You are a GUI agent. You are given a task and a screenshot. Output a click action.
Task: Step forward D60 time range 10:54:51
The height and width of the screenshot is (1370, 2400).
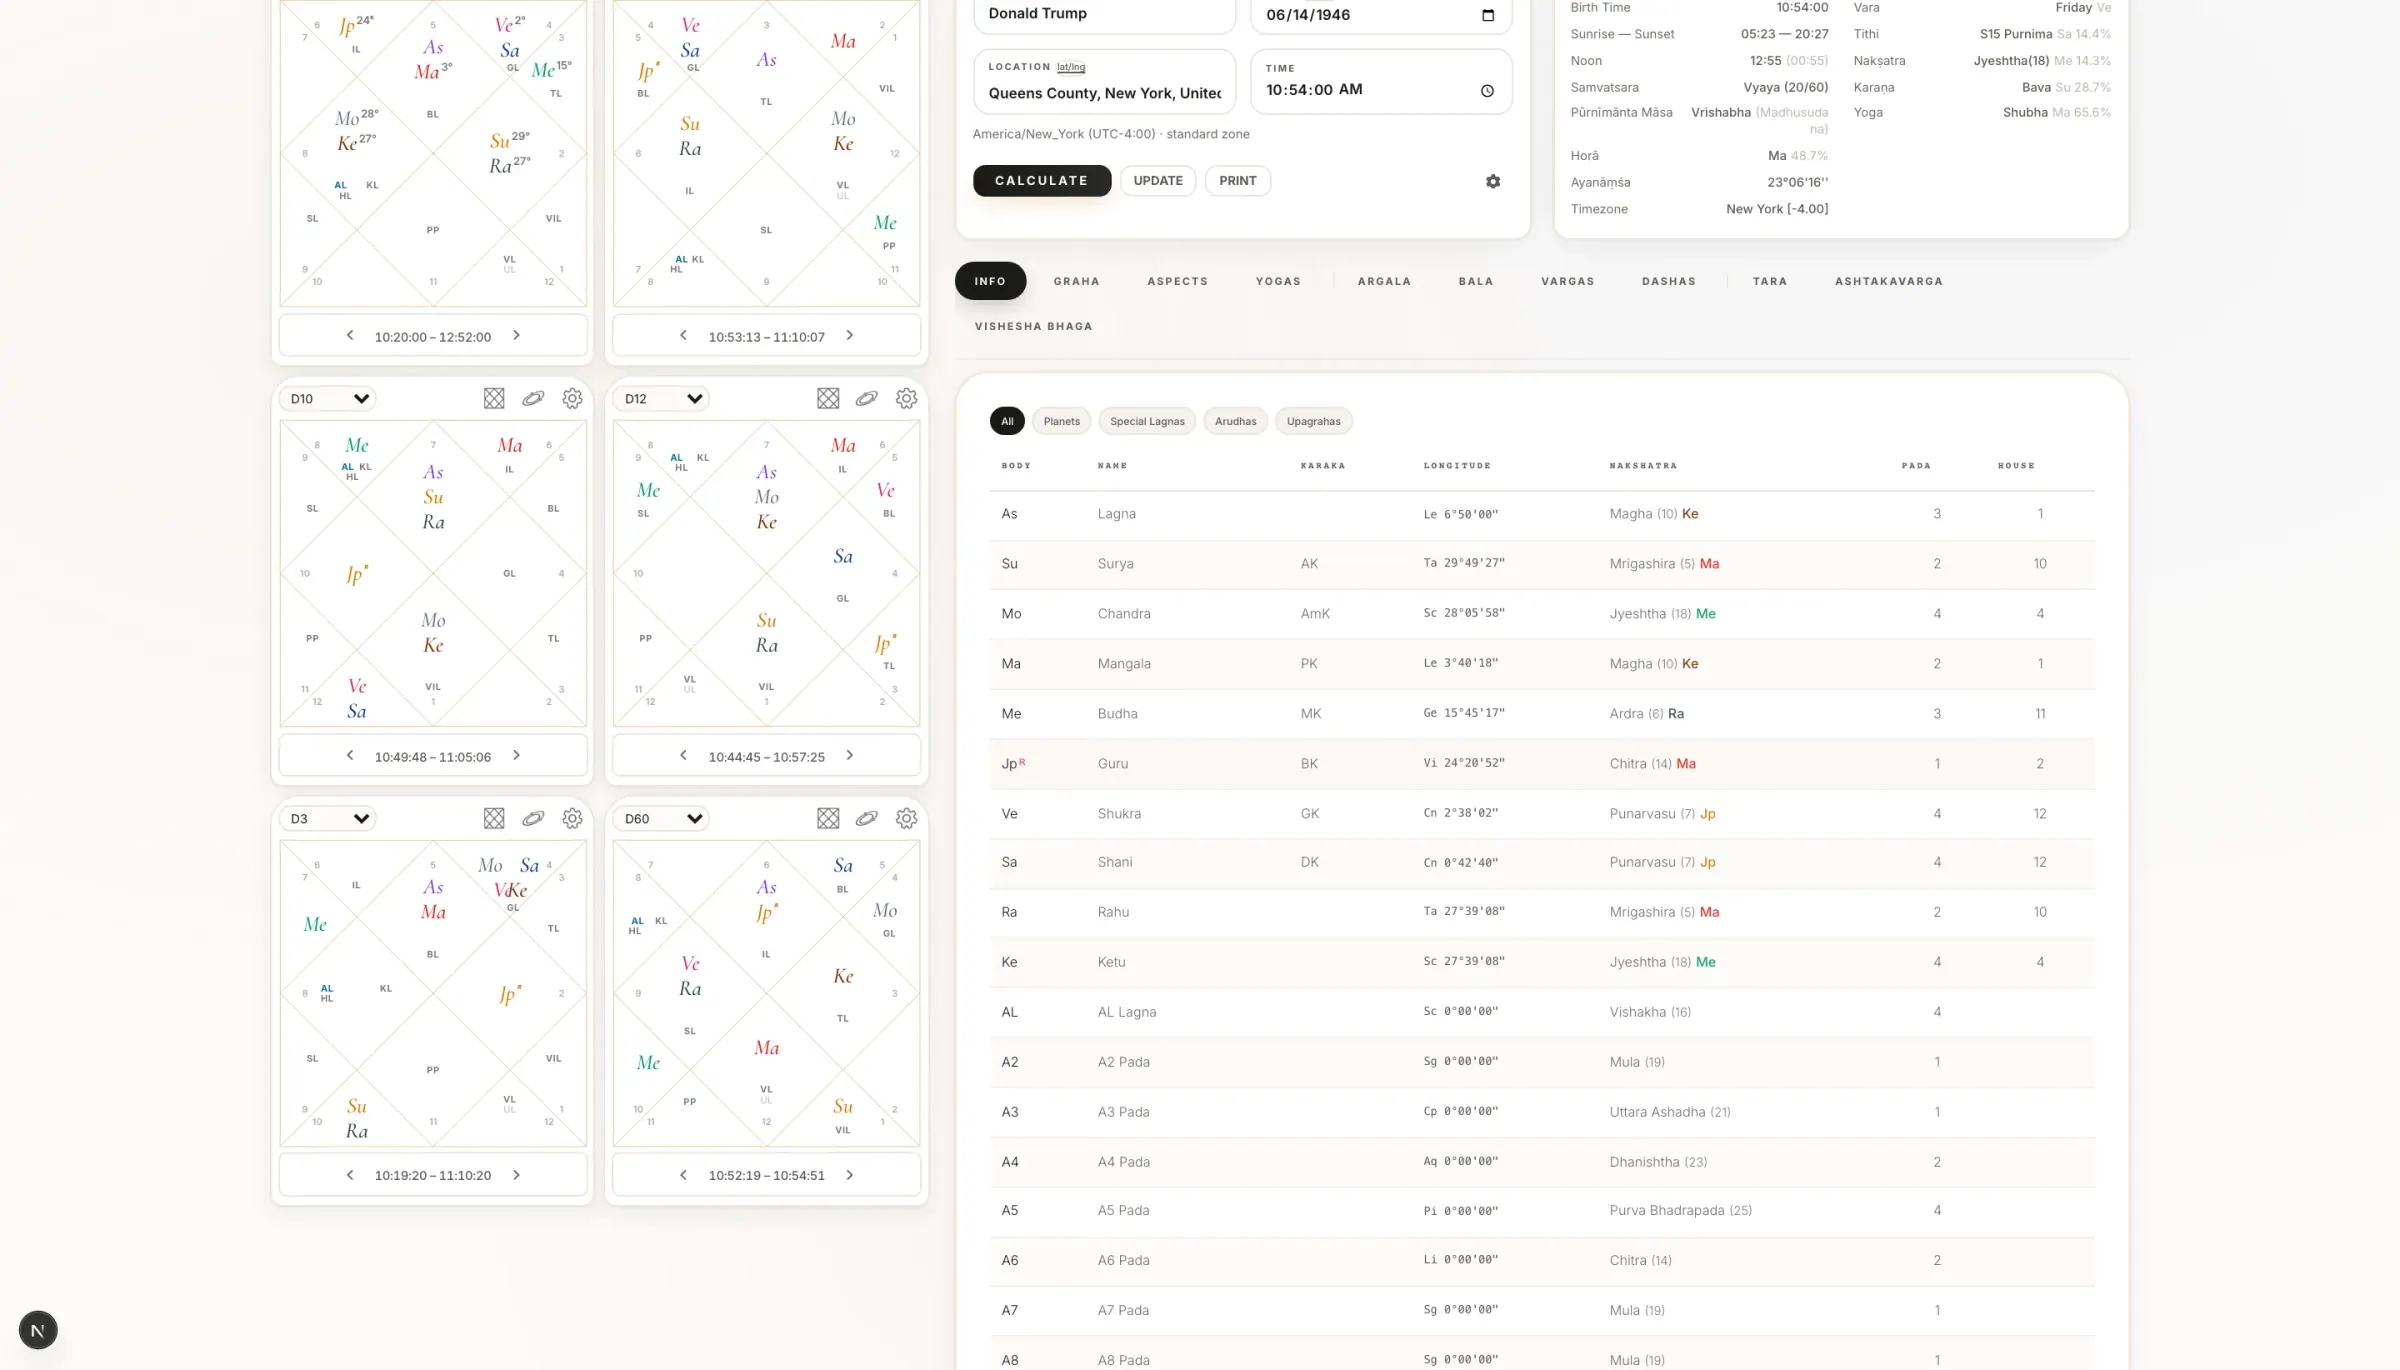pos(850,1175)
